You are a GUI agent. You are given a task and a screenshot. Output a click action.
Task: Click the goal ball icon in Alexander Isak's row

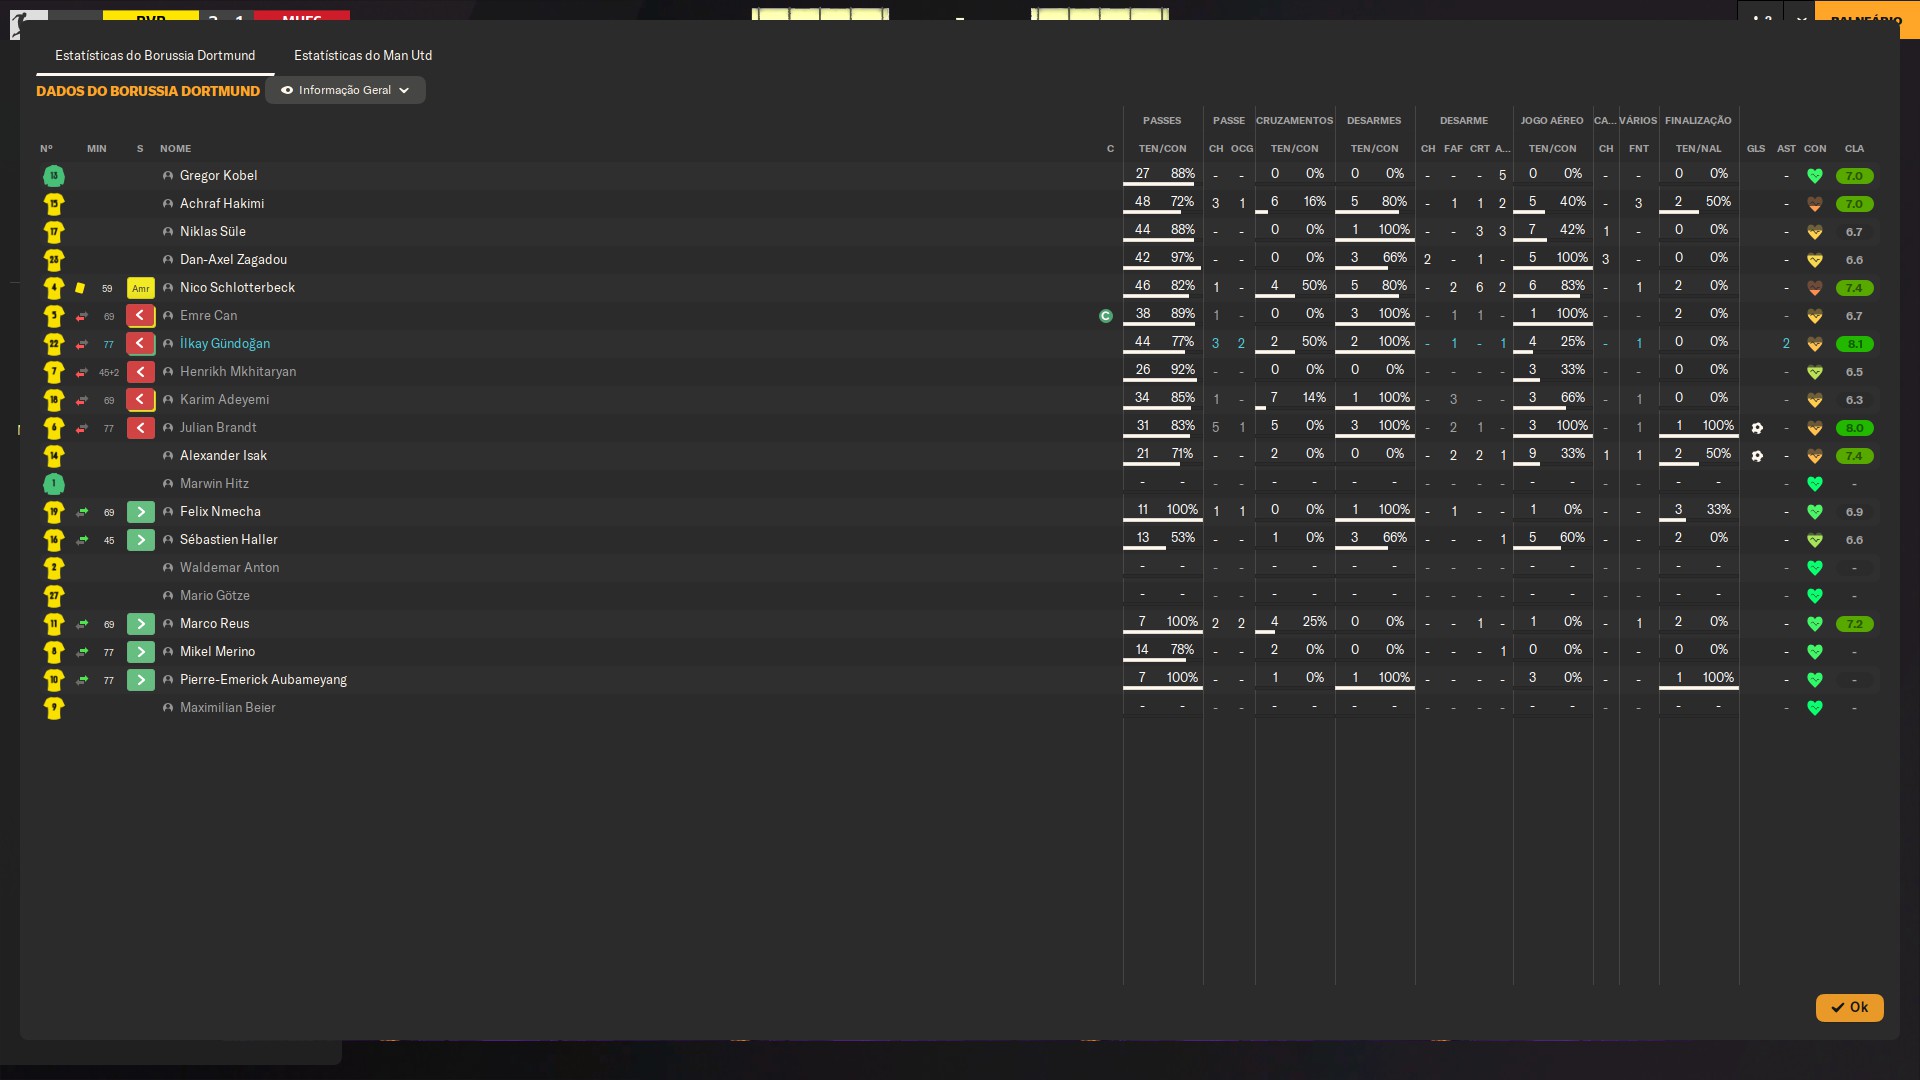[x=1757, y=456]
